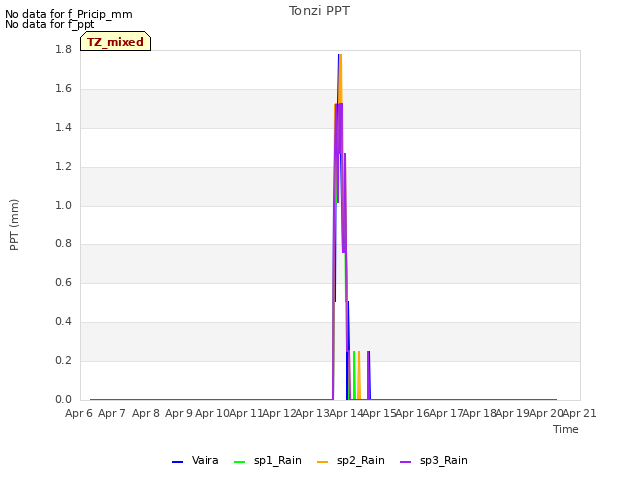Click the blue Vaira legend color marker

click(x=178, y=462)
